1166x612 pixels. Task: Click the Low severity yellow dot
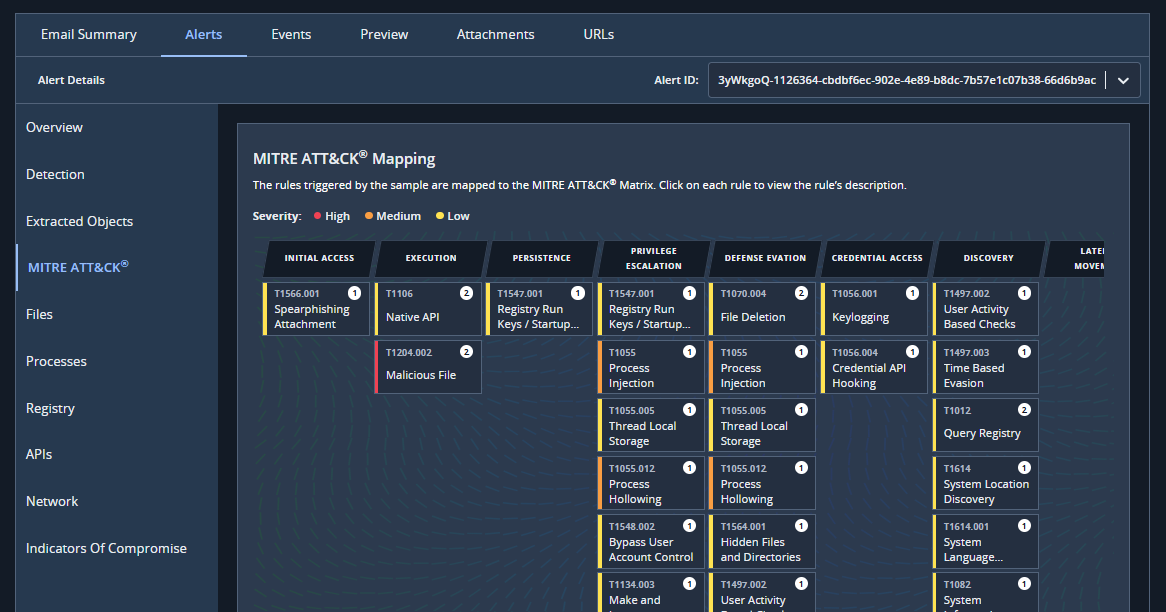point(439,216)
